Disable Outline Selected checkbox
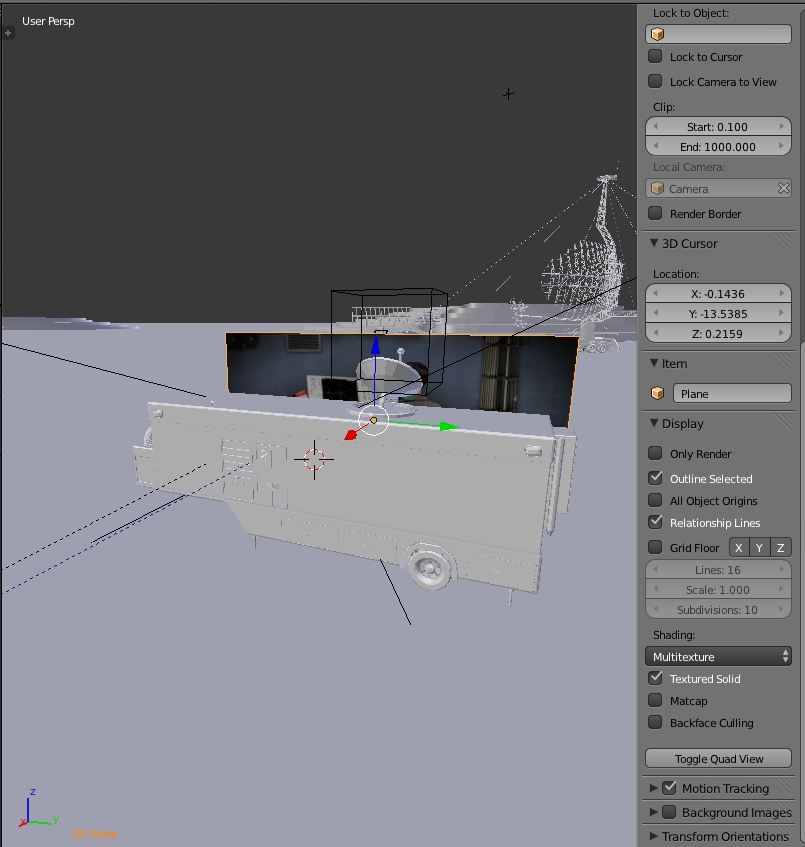Image resolution: width=805 pixels, height=847 pixels. [655, 478]
